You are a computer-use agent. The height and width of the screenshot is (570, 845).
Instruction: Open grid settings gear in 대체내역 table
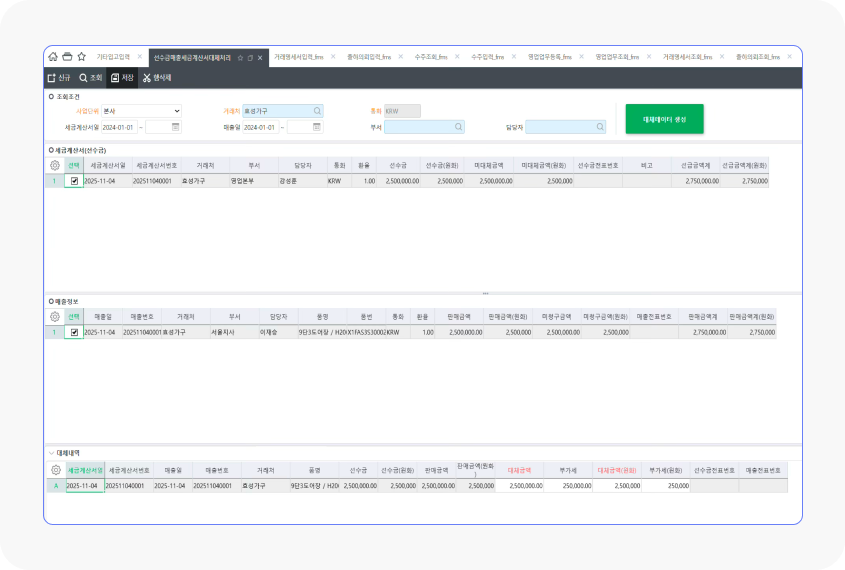(55, 470)
